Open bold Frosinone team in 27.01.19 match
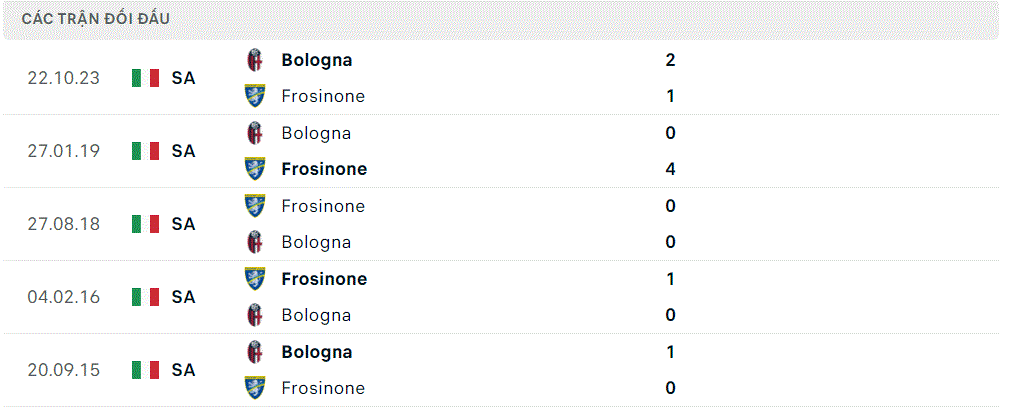 [x=324, y=170]
